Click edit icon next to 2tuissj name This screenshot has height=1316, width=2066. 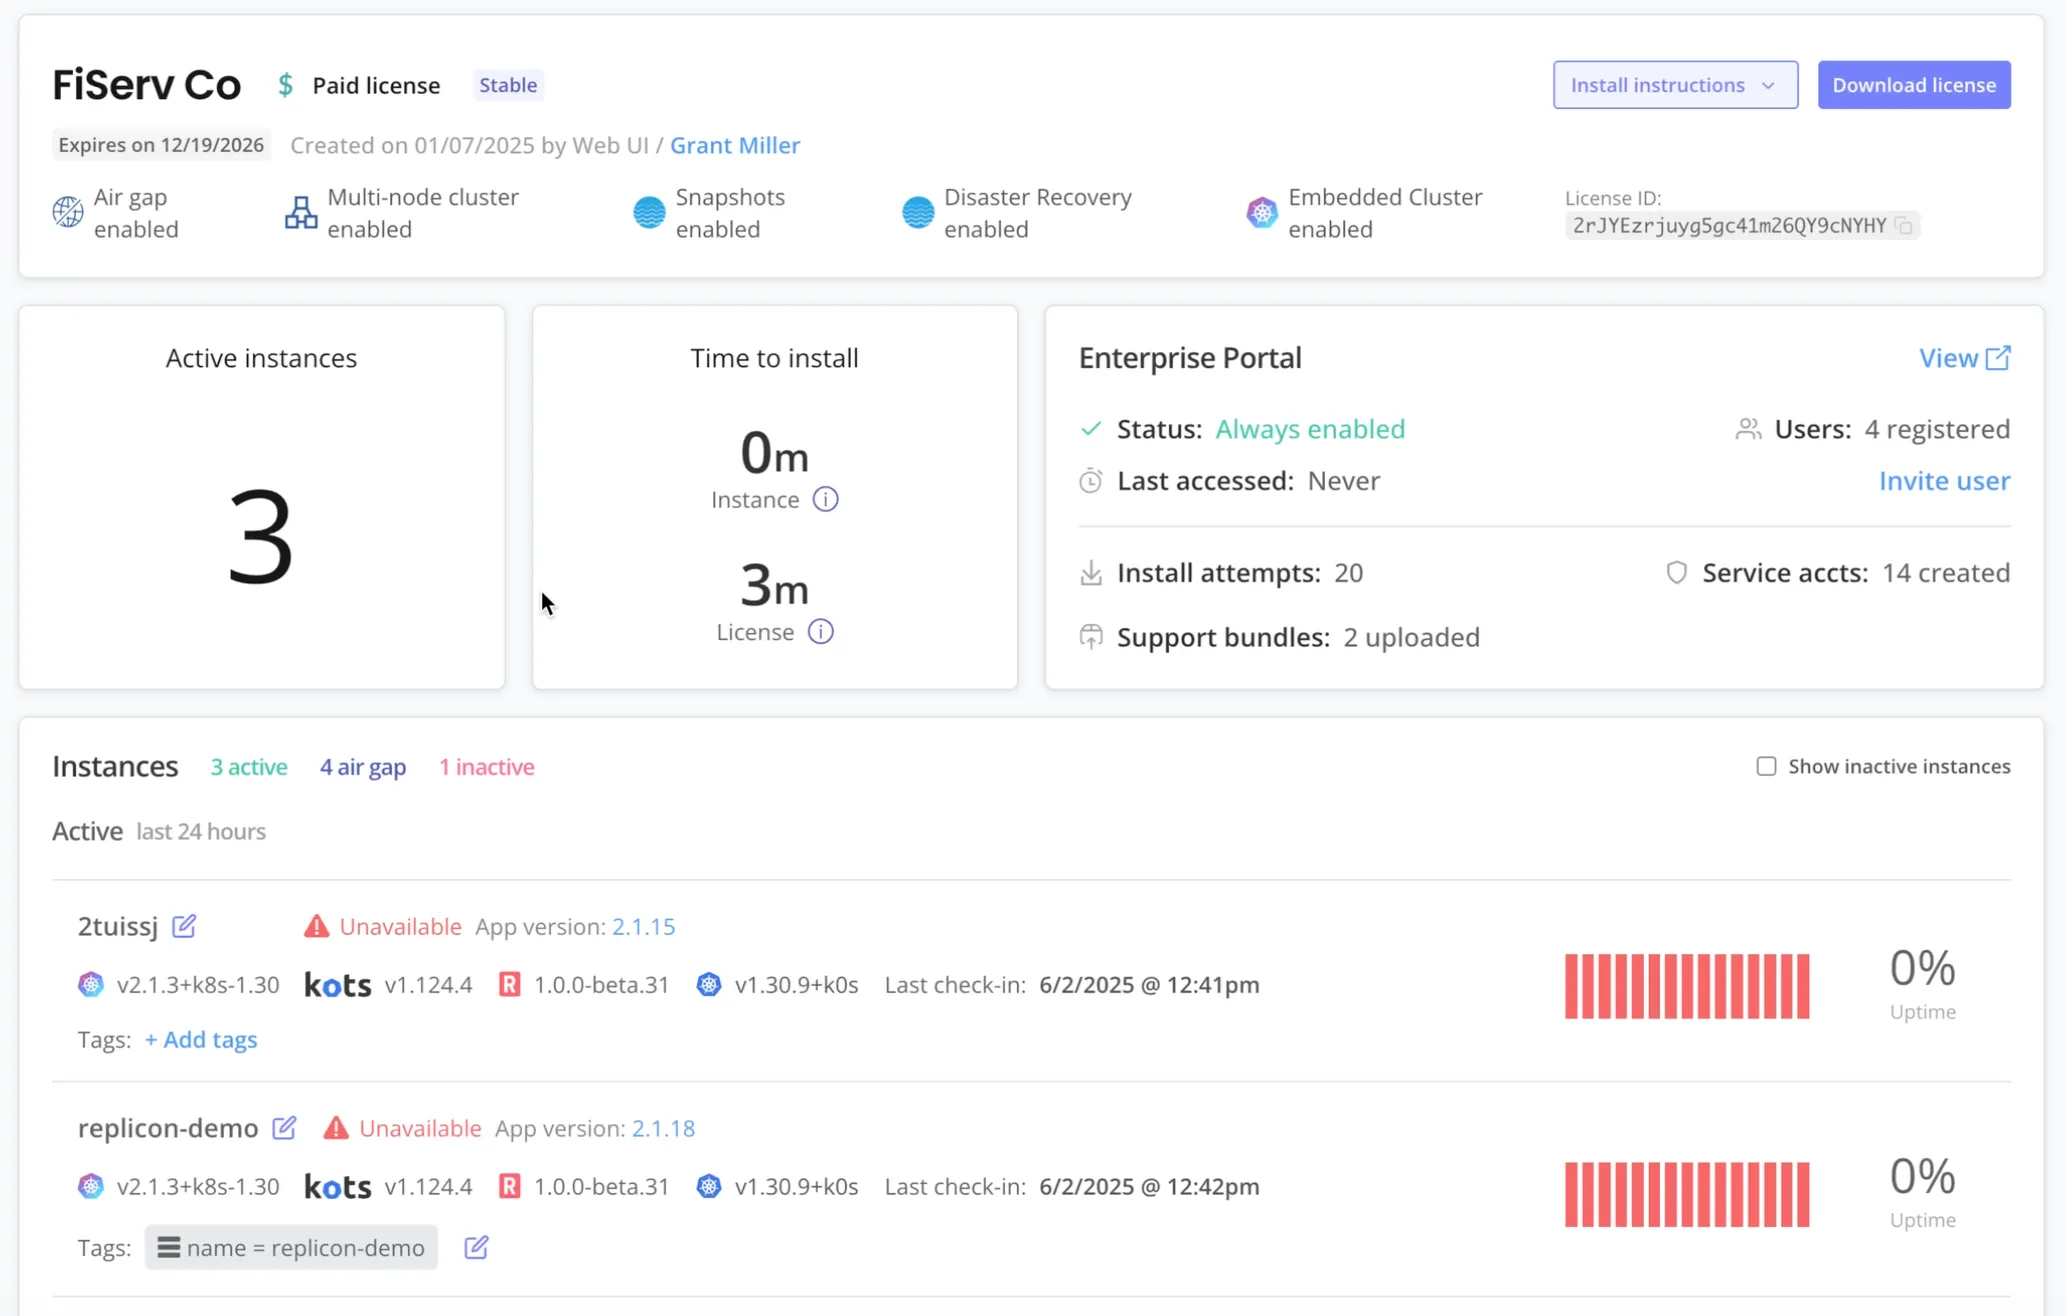point(184,926)
